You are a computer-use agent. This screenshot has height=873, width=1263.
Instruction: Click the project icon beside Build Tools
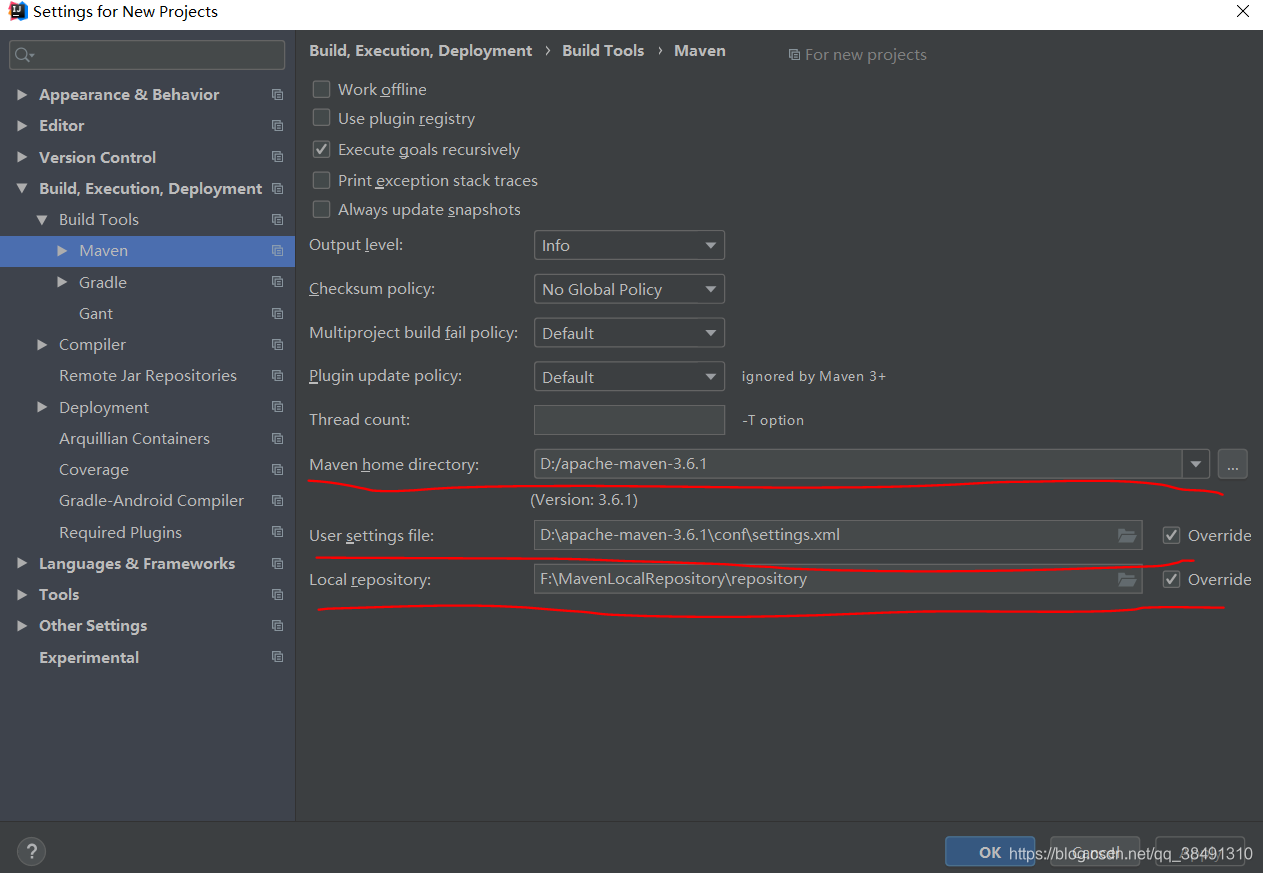[x=277, y=220]
